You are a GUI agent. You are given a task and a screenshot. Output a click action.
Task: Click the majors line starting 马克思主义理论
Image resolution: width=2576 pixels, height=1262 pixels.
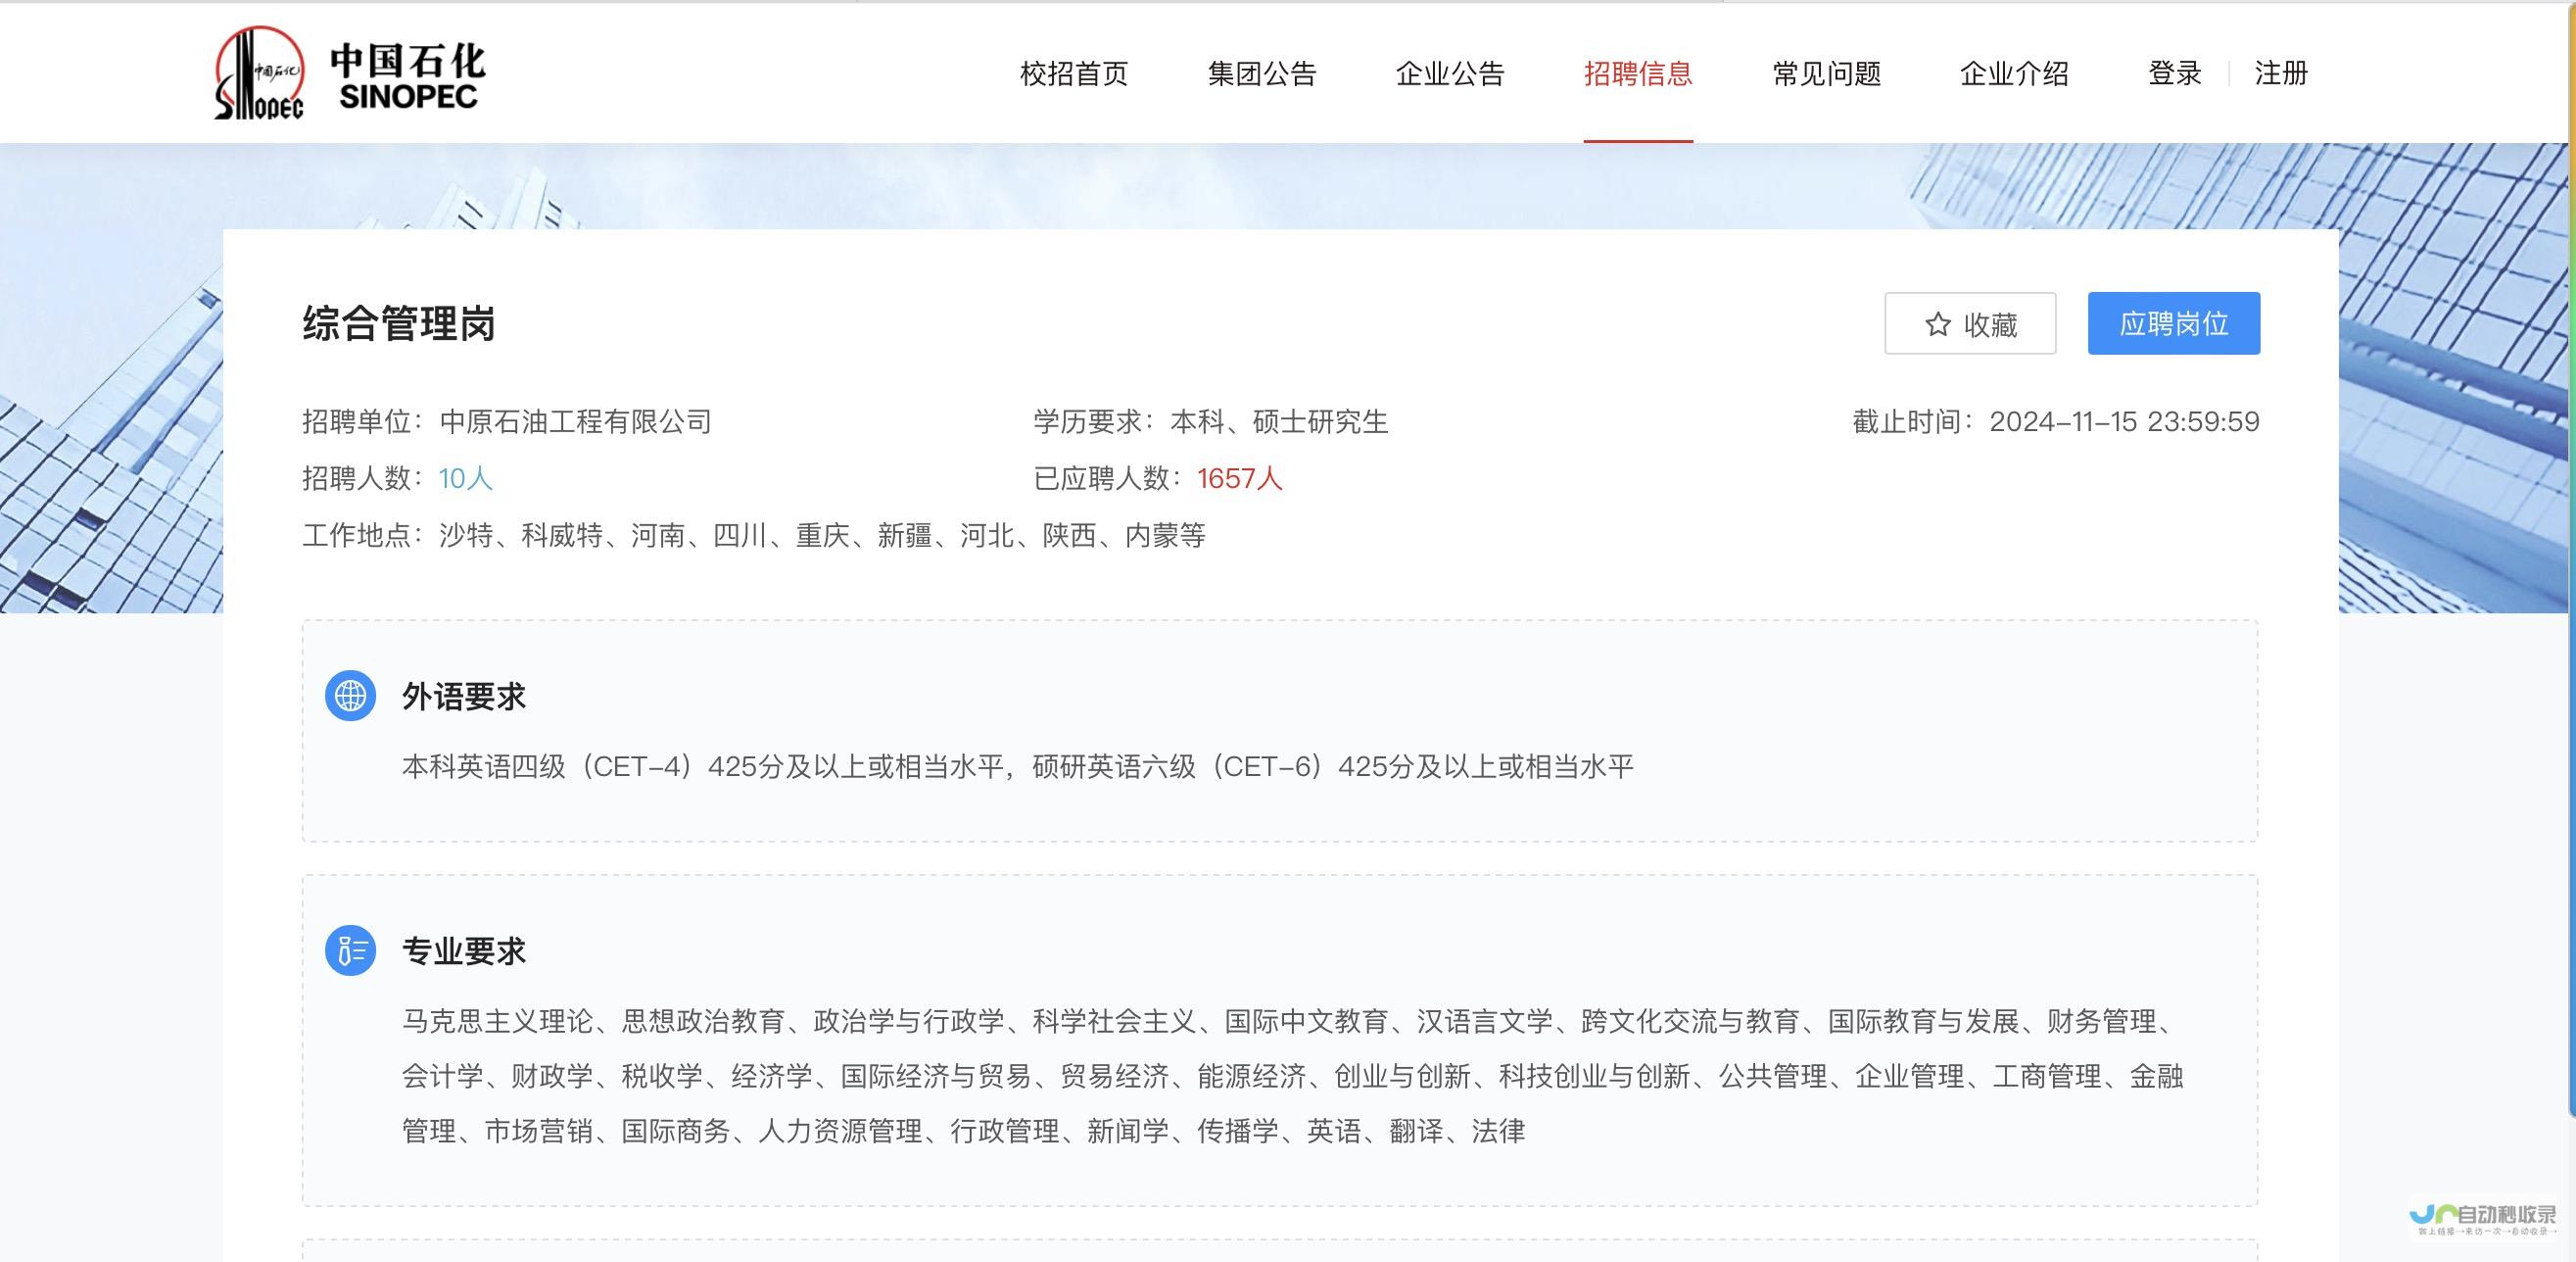click(1292, 1021)
